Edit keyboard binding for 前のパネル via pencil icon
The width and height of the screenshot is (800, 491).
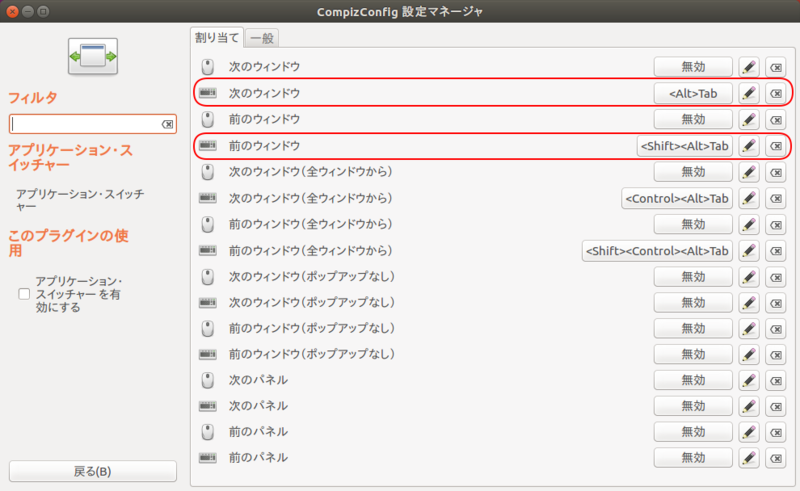point(748,458)
